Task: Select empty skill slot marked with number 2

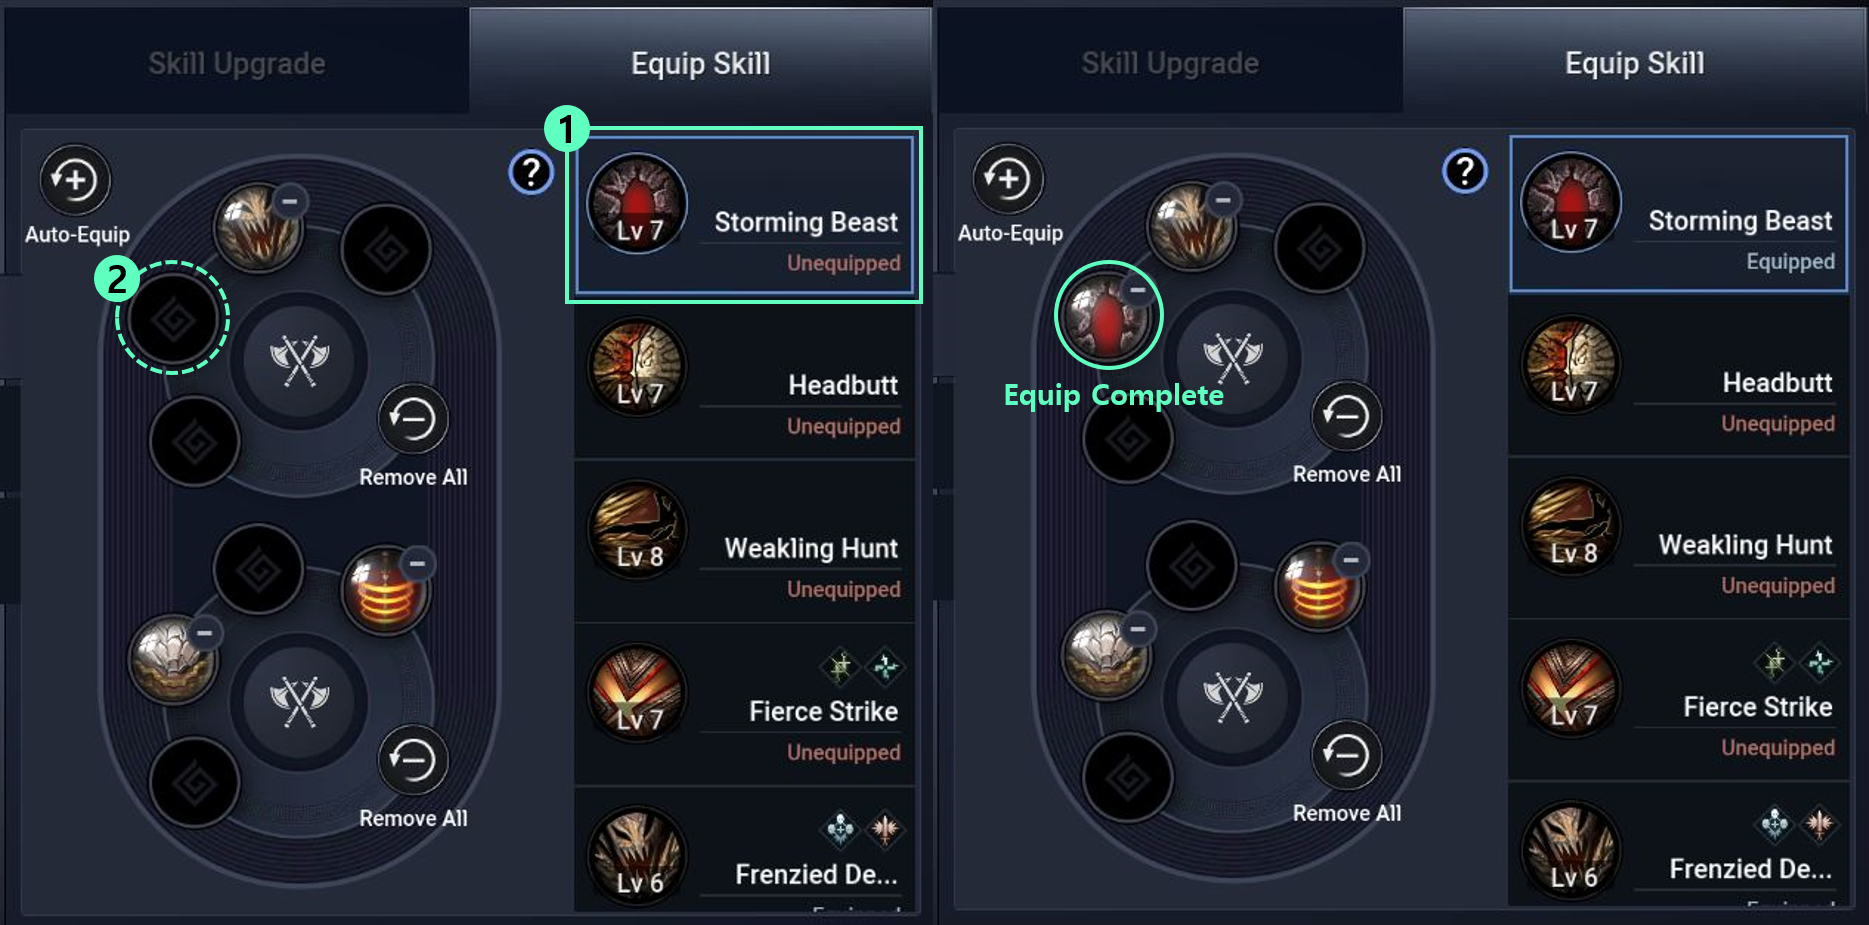Action: (173, 319)
